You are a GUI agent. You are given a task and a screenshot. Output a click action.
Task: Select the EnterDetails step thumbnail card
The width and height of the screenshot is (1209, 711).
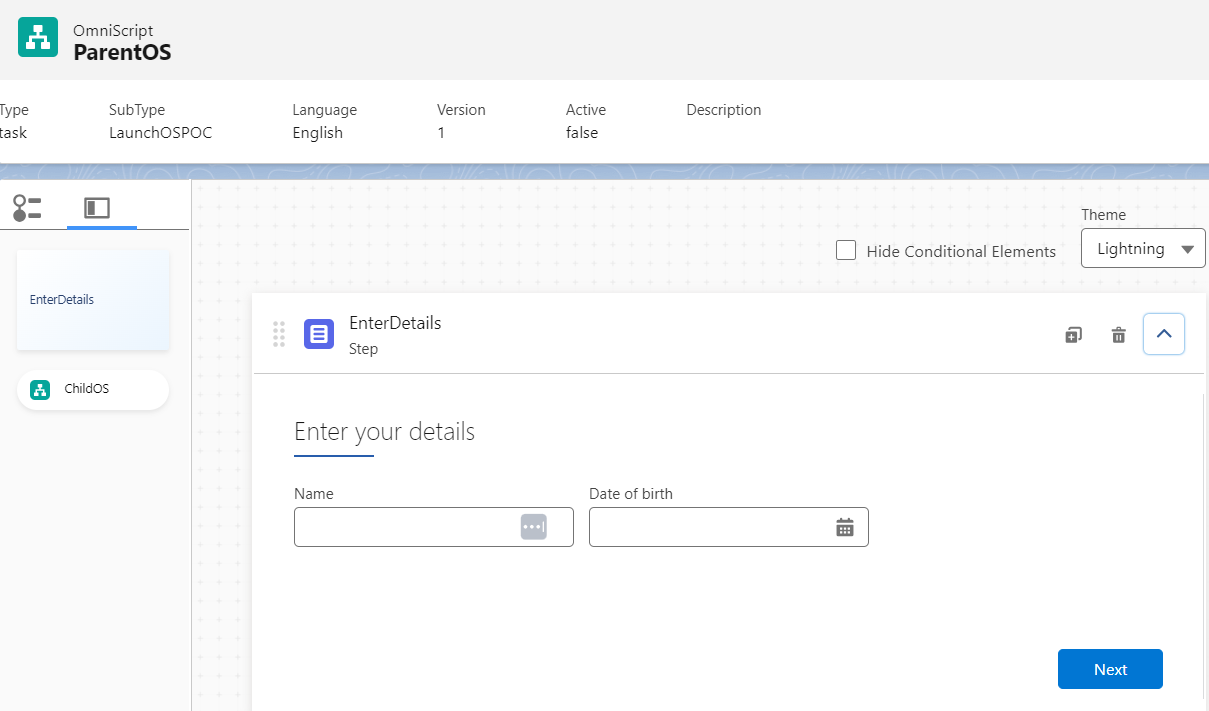pyautogui.click(x=93, y=300)
